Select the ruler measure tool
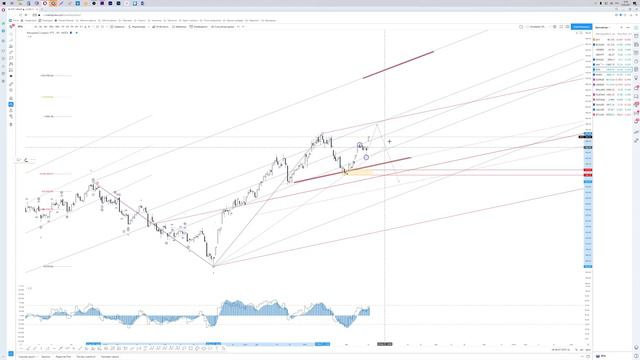This screenshot has width=640, height=360. 11,84
